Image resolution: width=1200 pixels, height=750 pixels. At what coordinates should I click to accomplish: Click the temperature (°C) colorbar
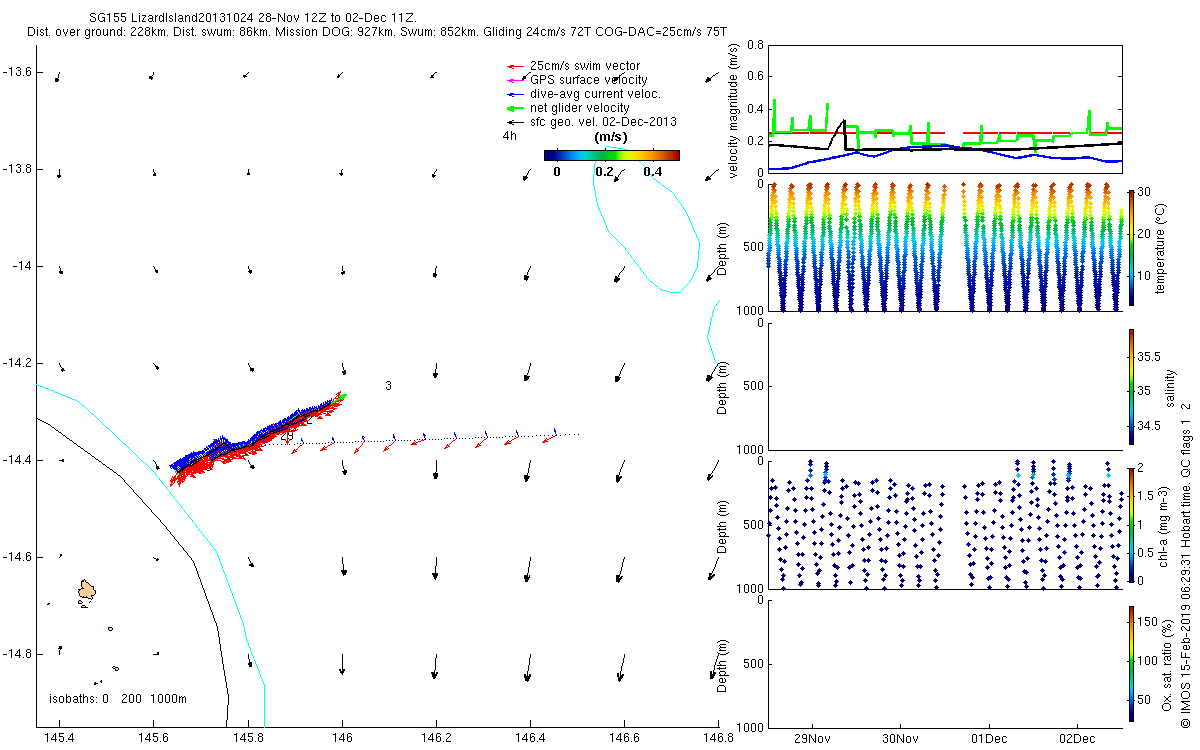1130,246
